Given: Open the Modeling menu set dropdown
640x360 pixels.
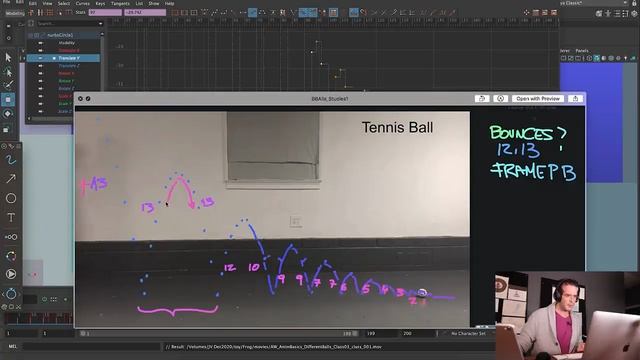Looking at the screenshot, I should 15,13.
